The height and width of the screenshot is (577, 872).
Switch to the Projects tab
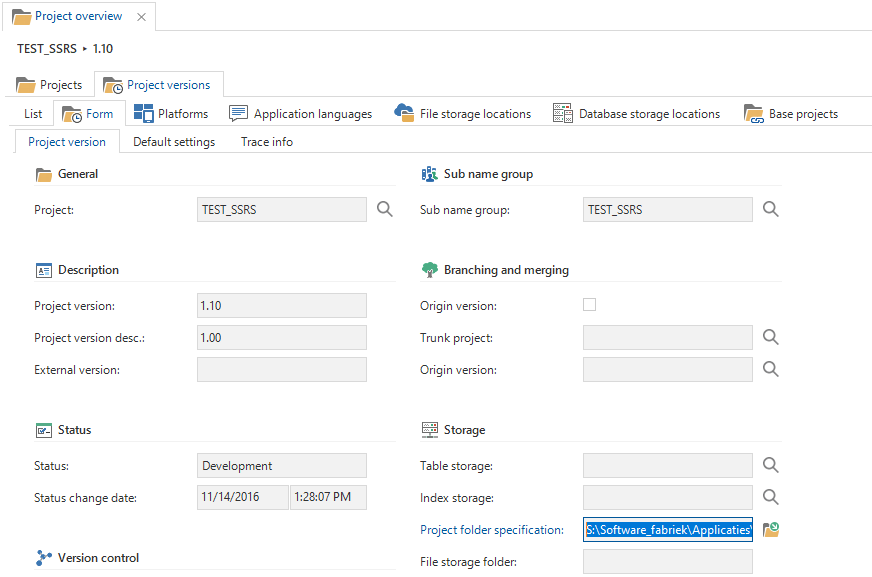point(49,84)
